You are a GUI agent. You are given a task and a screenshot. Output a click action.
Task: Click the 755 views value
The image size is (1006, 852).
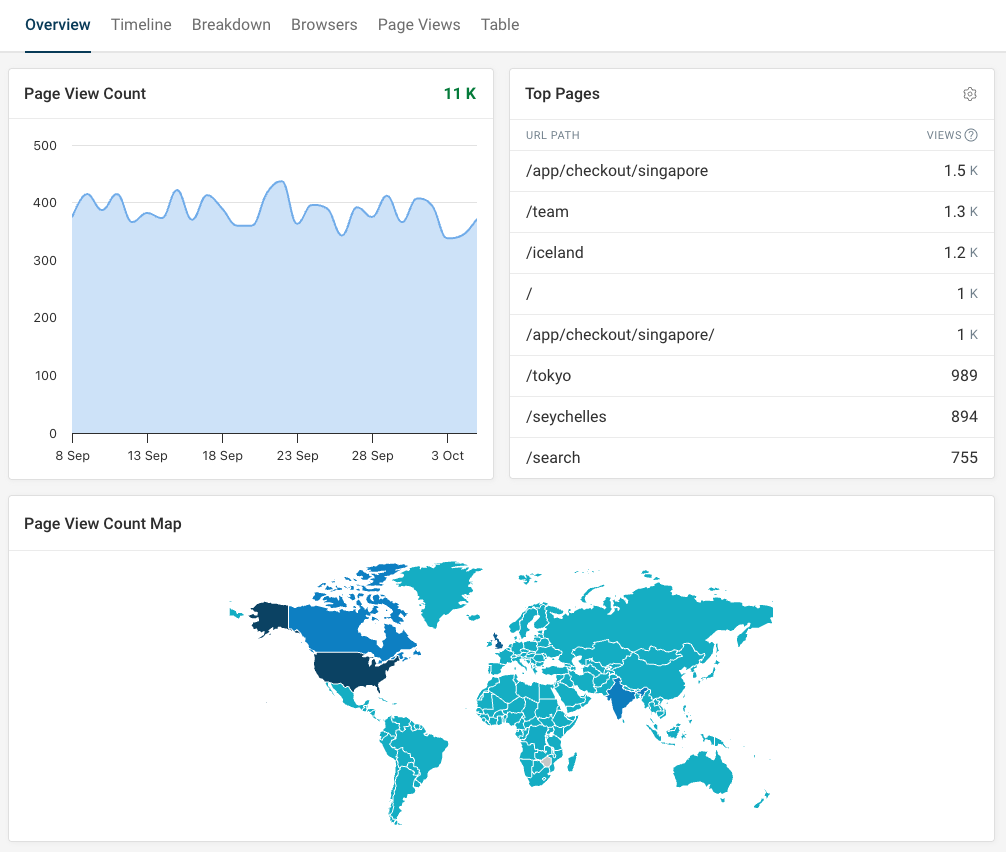pos(964,457)
